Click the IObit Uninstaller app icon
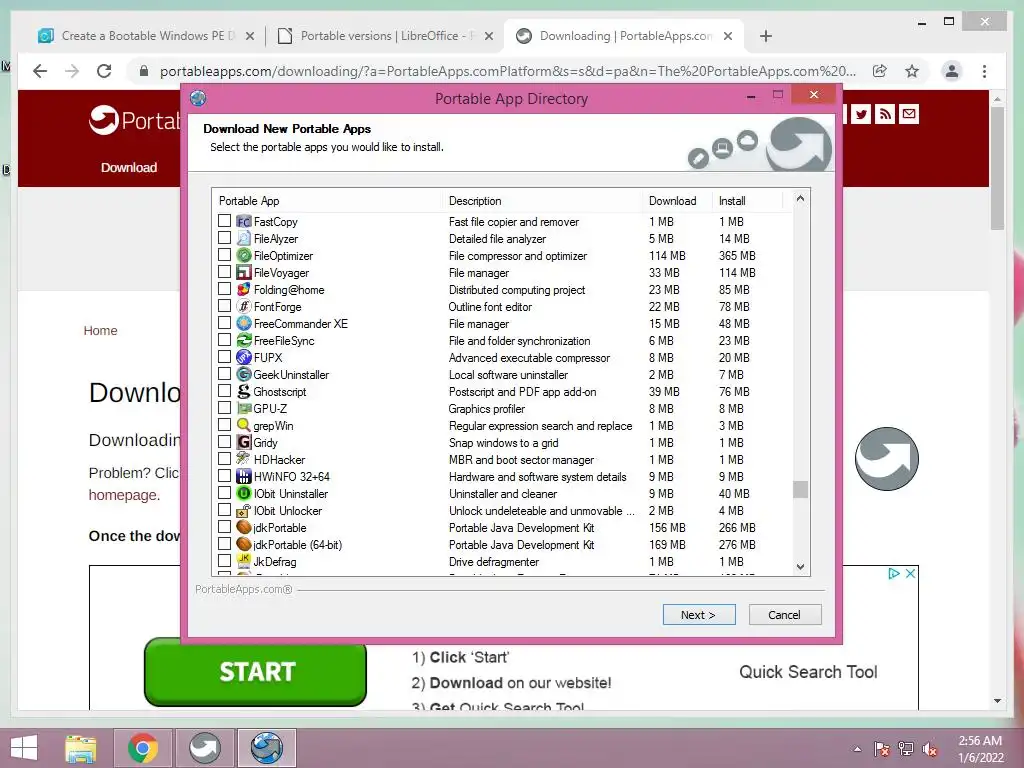 point(244,493)
